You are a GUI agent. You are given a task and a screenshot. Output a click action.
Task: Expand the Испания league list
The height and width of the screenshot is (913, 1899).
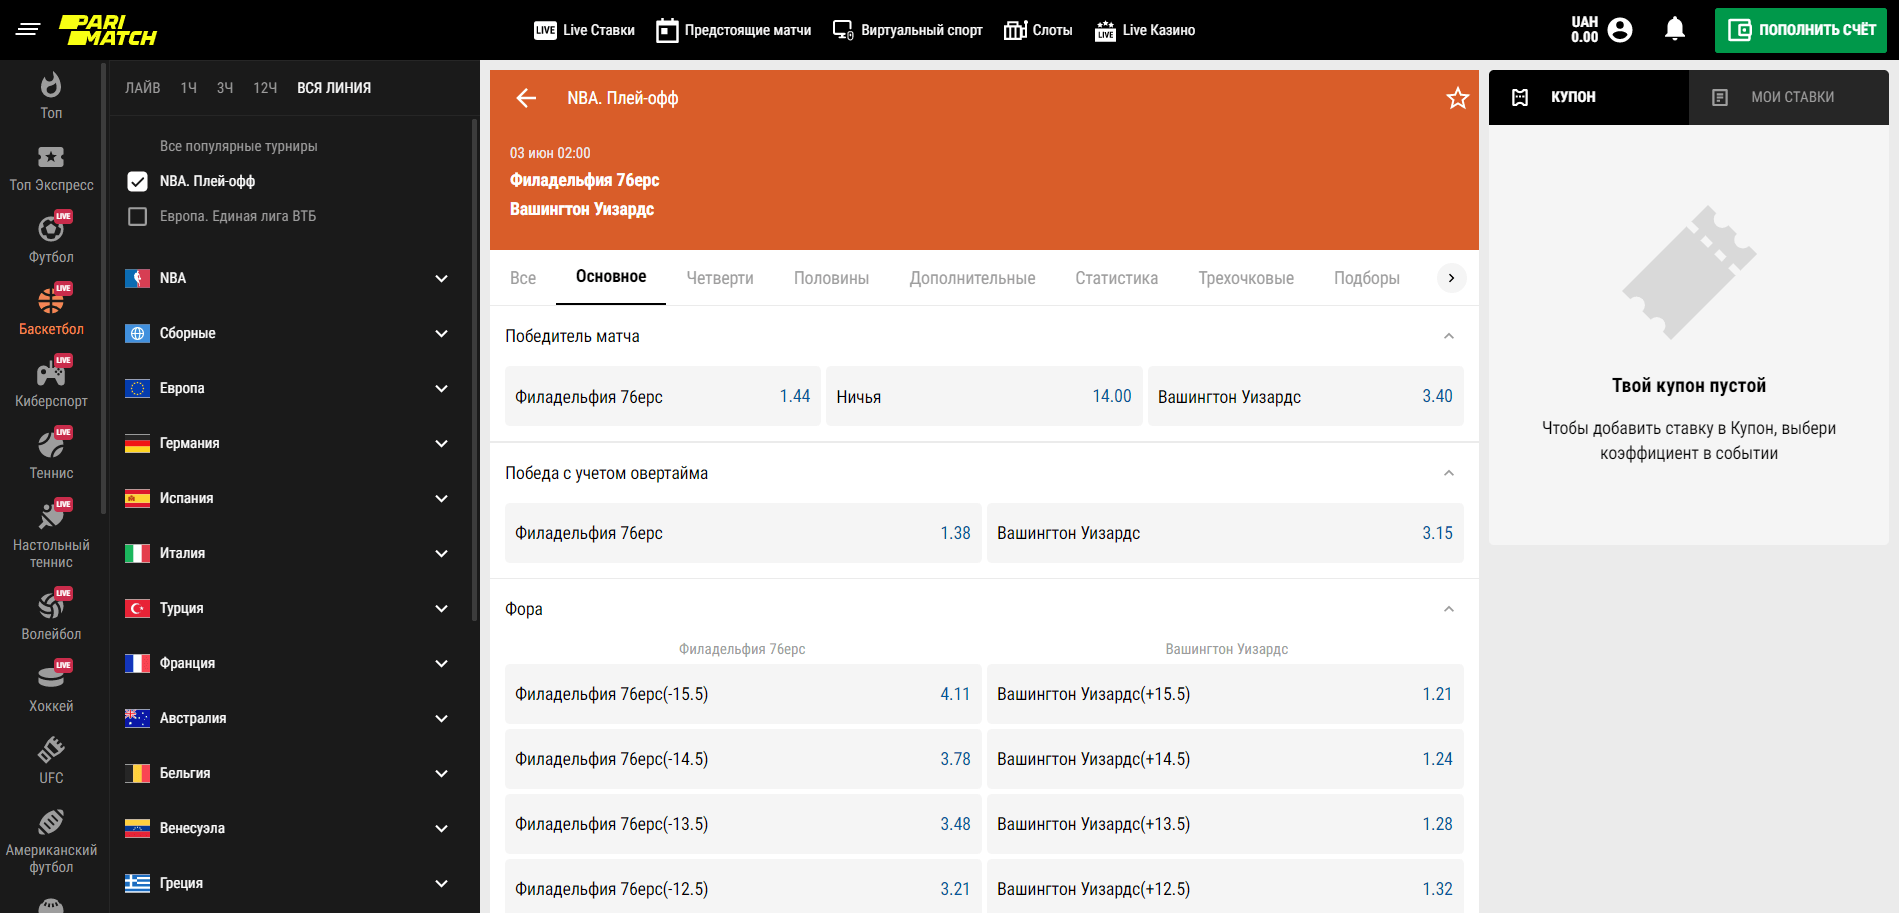click(441, 499)
